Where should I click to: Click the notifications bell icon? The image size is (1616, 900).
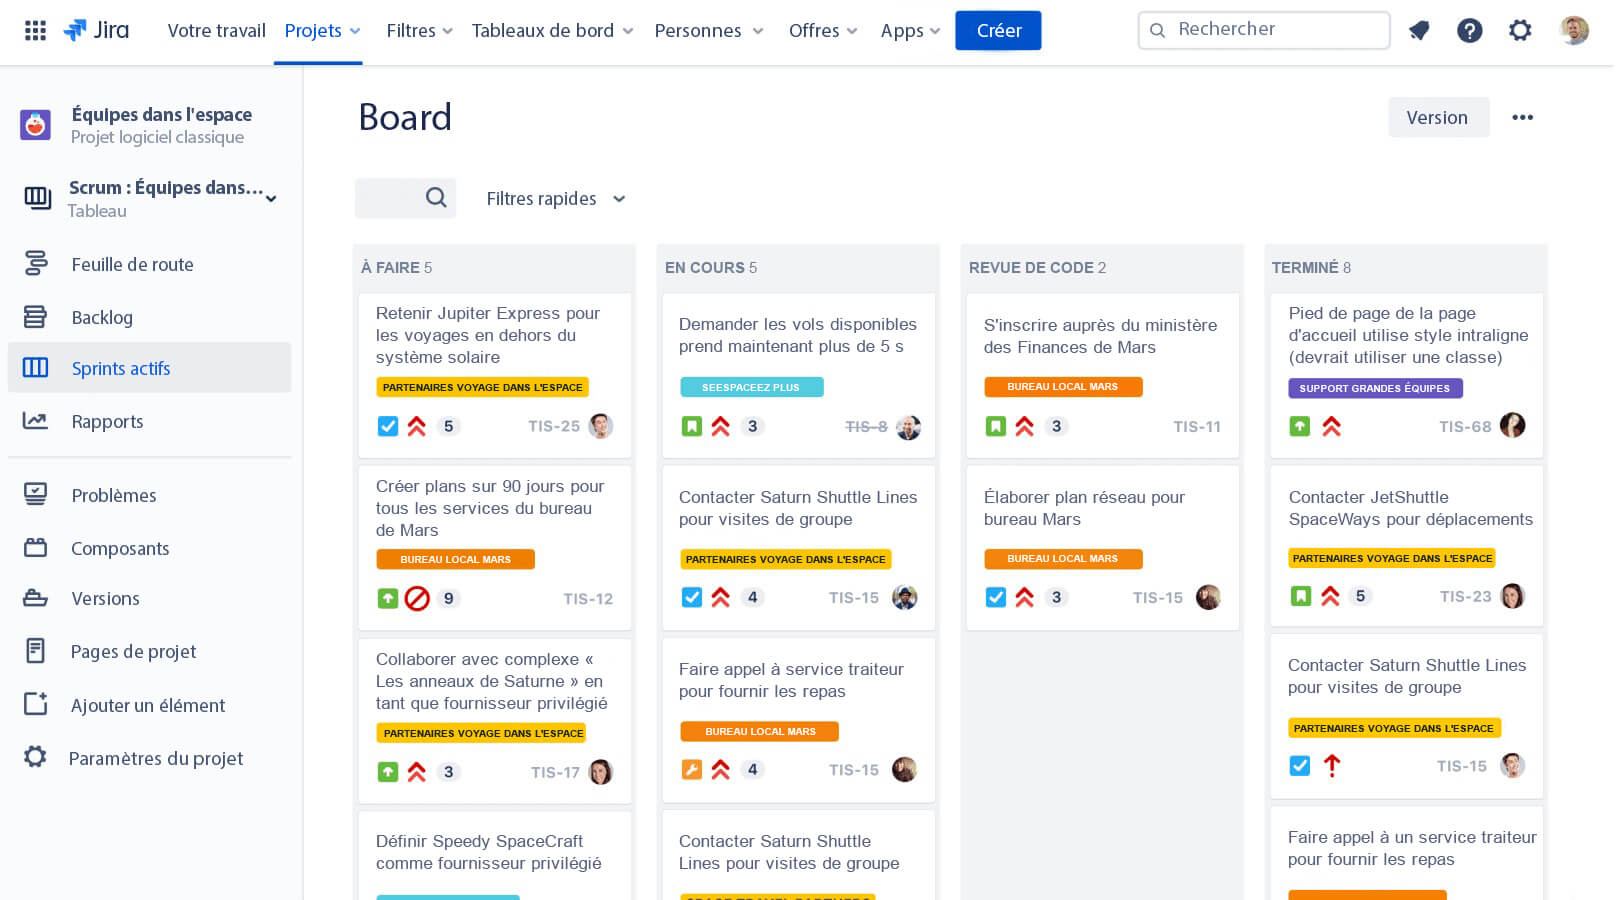pyautogui.click(x=1418, y=30)
